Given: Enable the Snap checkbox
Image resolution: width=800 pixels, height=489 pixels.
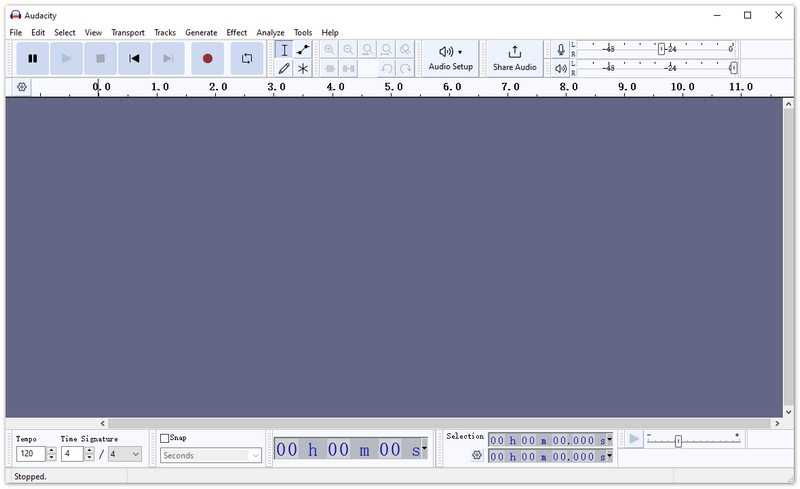Looking at the screenshot, I should click(165, 438).
